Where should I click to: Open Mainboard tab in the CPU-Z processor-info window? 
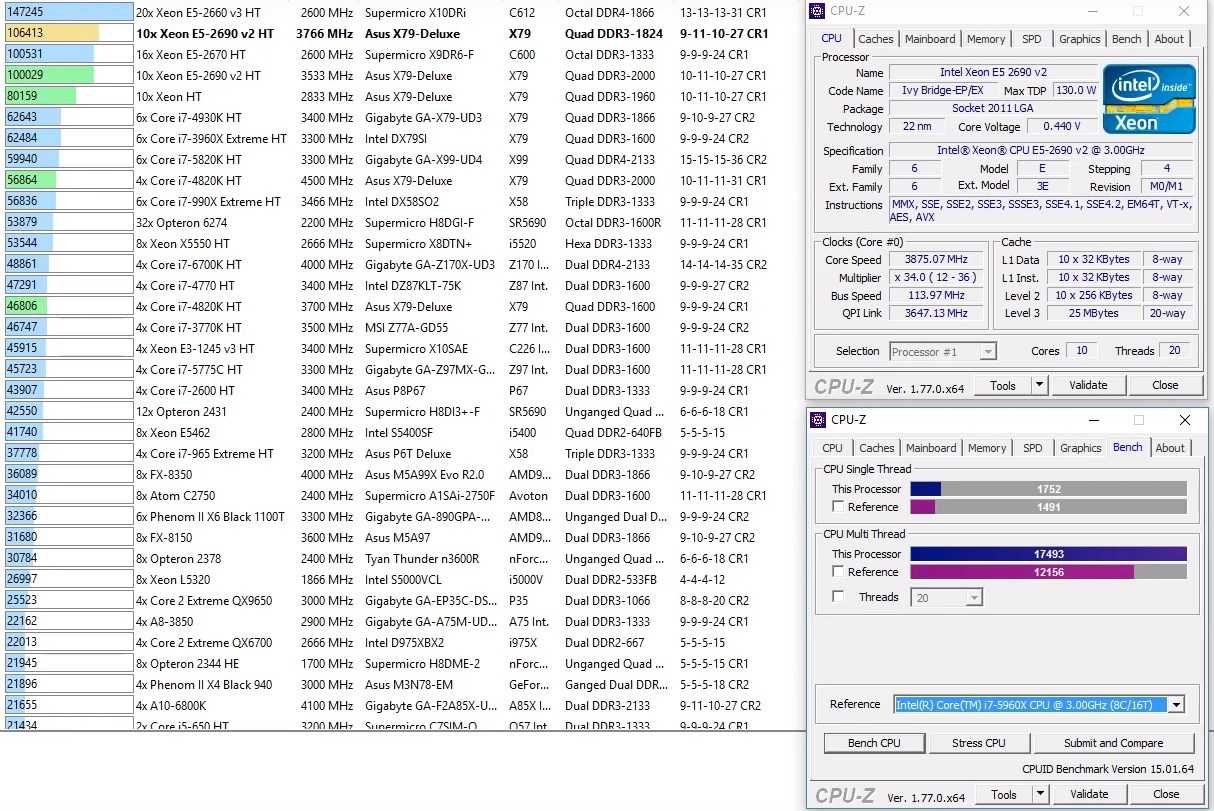click(x=930, y=39)
